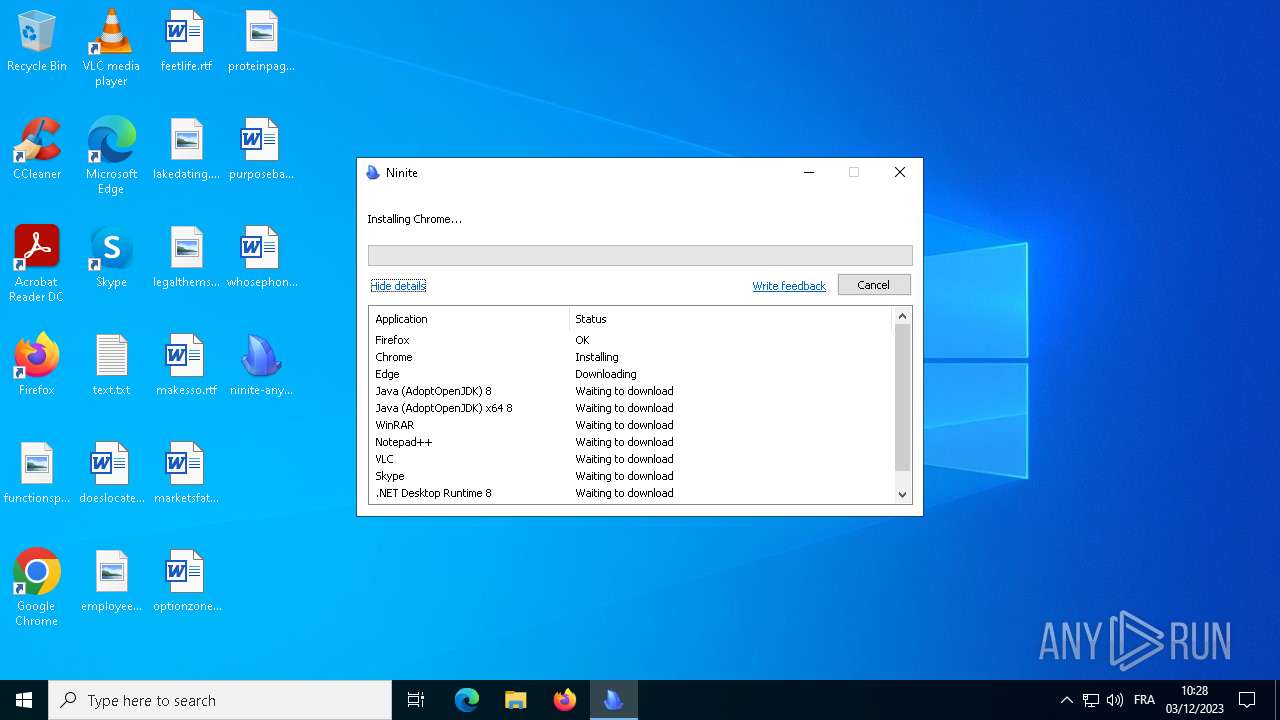Select text.txt file on desktop
The width and height of the screenshot is (1280, 720).
pyautogui.click(x=111, y=366)
